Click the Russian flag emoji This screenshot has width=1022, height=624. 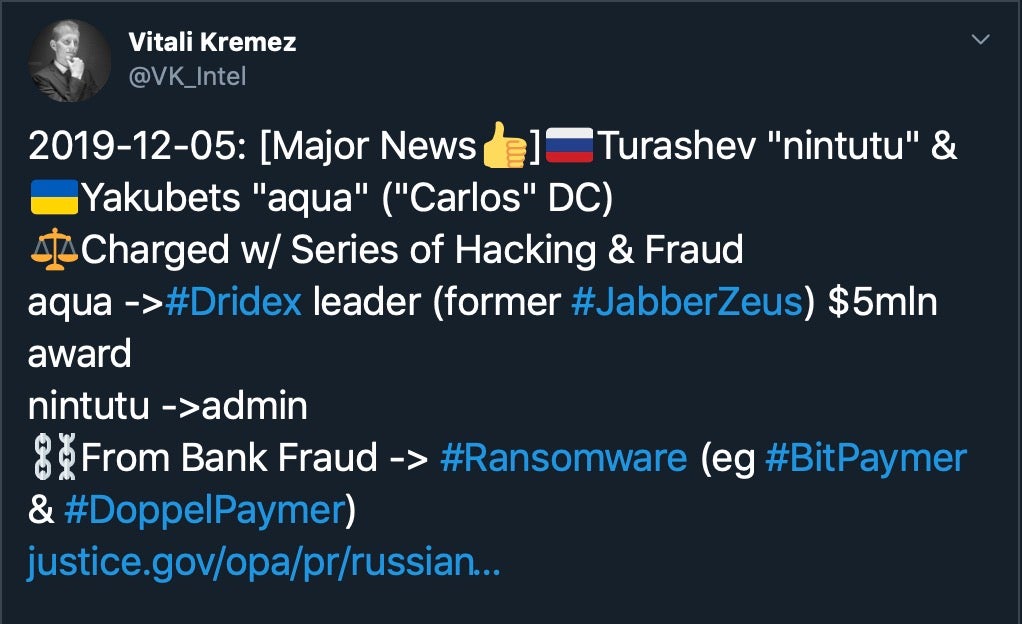pyautogui.click(x=571, y=147)
